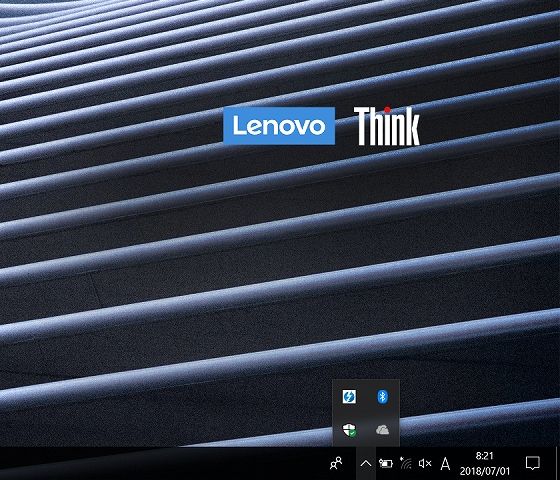Open the clock showing 8:21
This screenshot has width=560, height=480.
coord(484,464)
